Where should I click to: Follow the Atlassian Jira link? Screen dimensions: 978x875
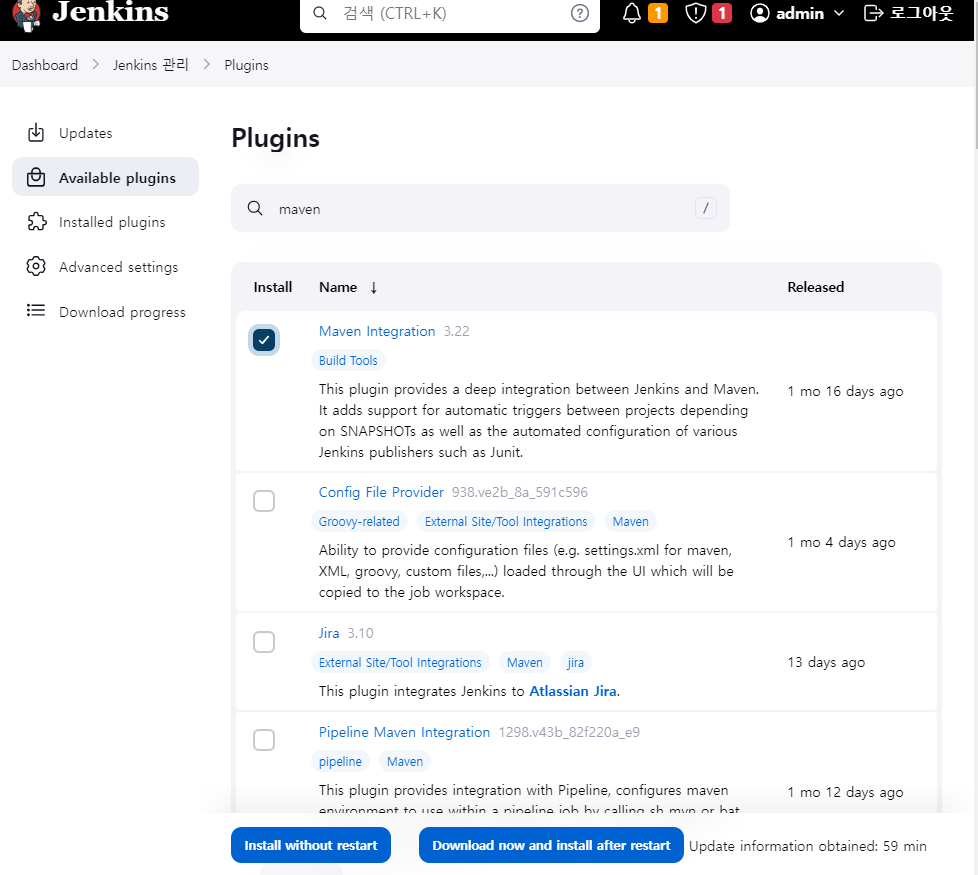tap(573, 691)
